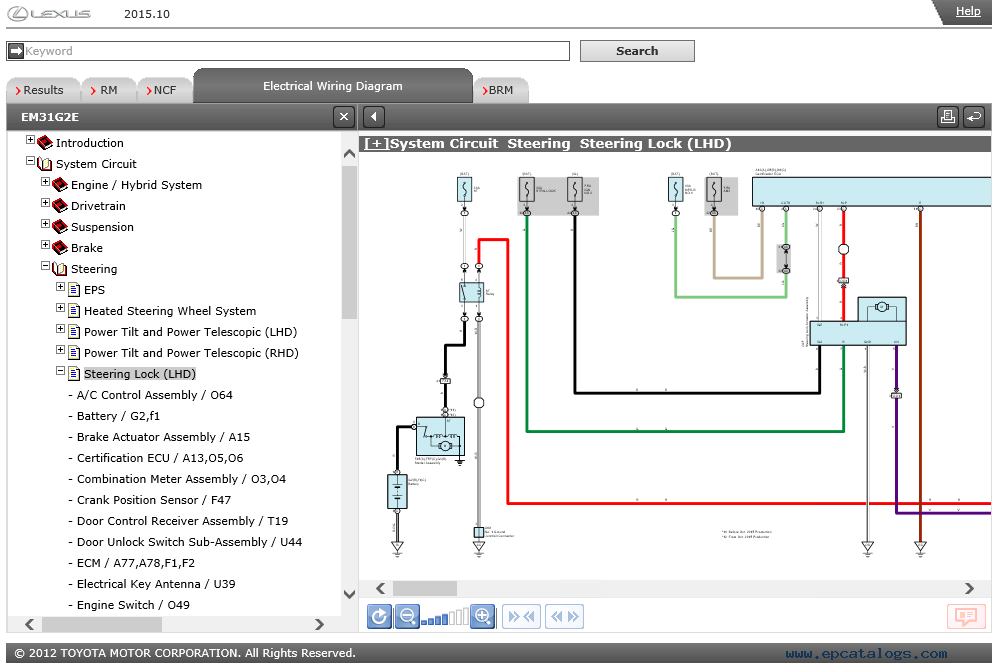Select Certification ECU / A13,O5,O6
998x670 pixels.
coord(160,457)
